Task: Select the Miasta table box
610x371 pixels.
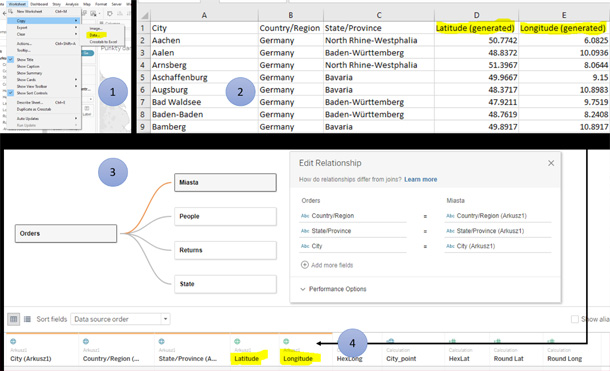Action: click(225, 182)
